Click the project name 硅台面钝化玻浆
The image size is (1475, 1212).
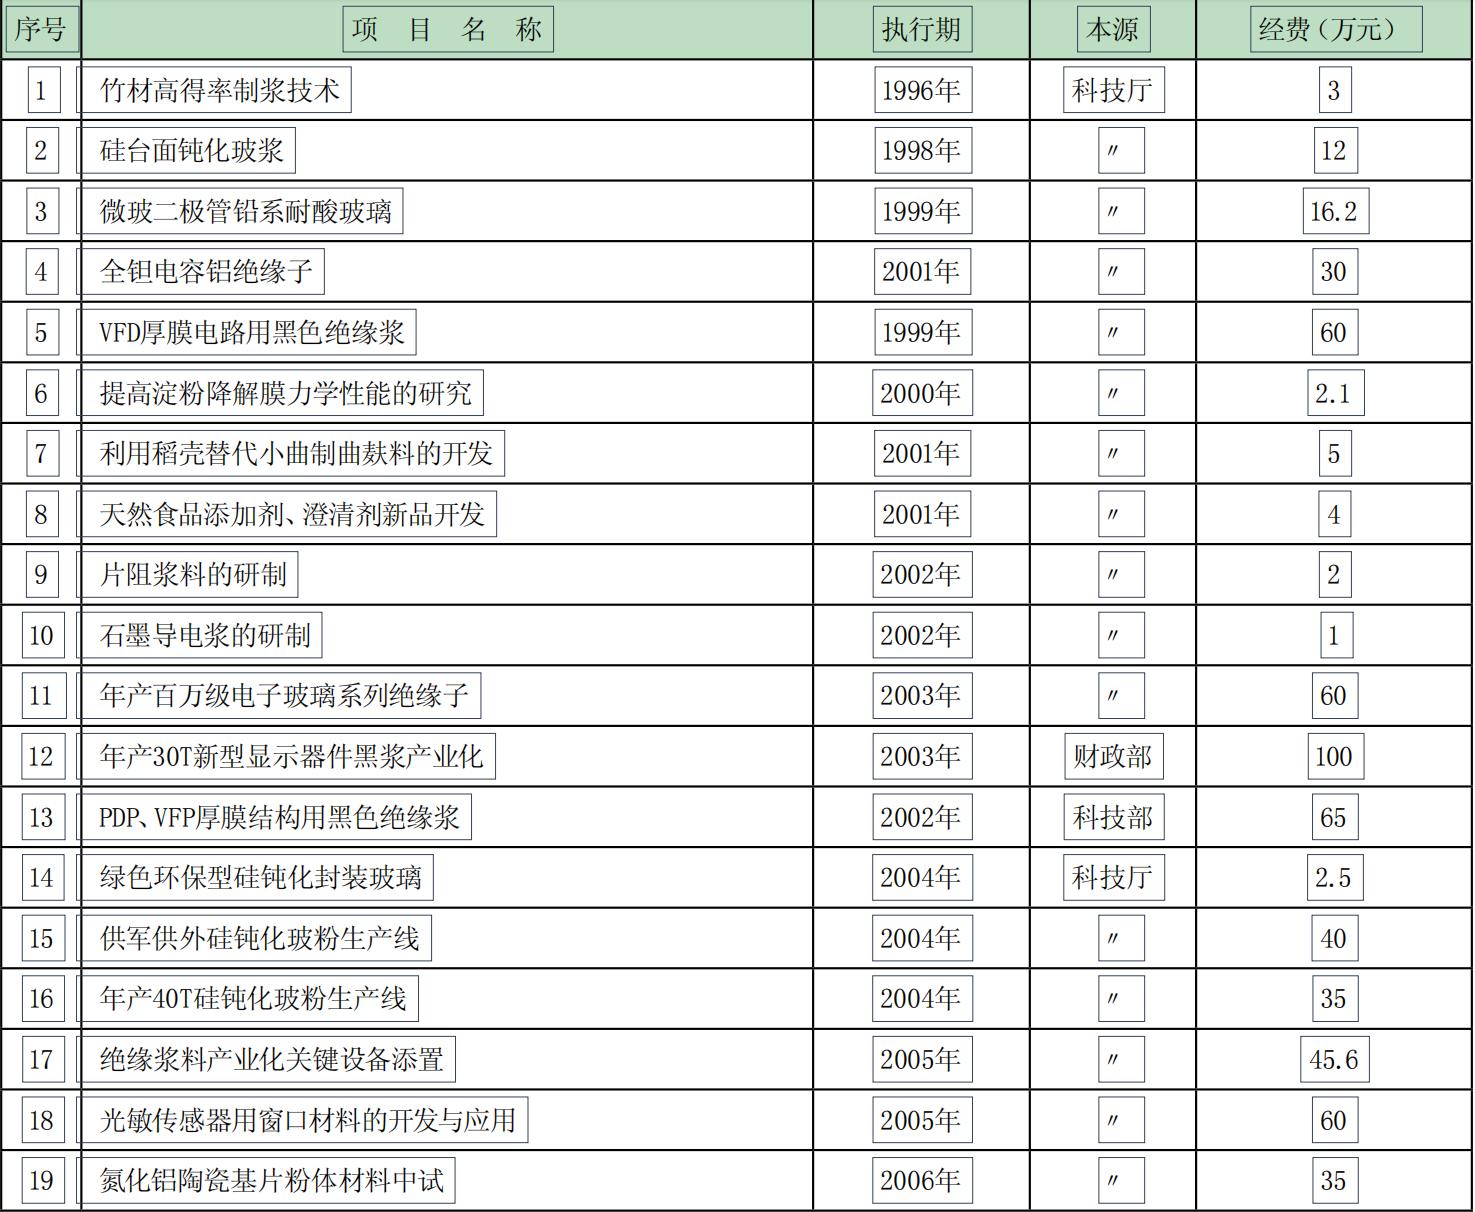(x=187, y=151)
